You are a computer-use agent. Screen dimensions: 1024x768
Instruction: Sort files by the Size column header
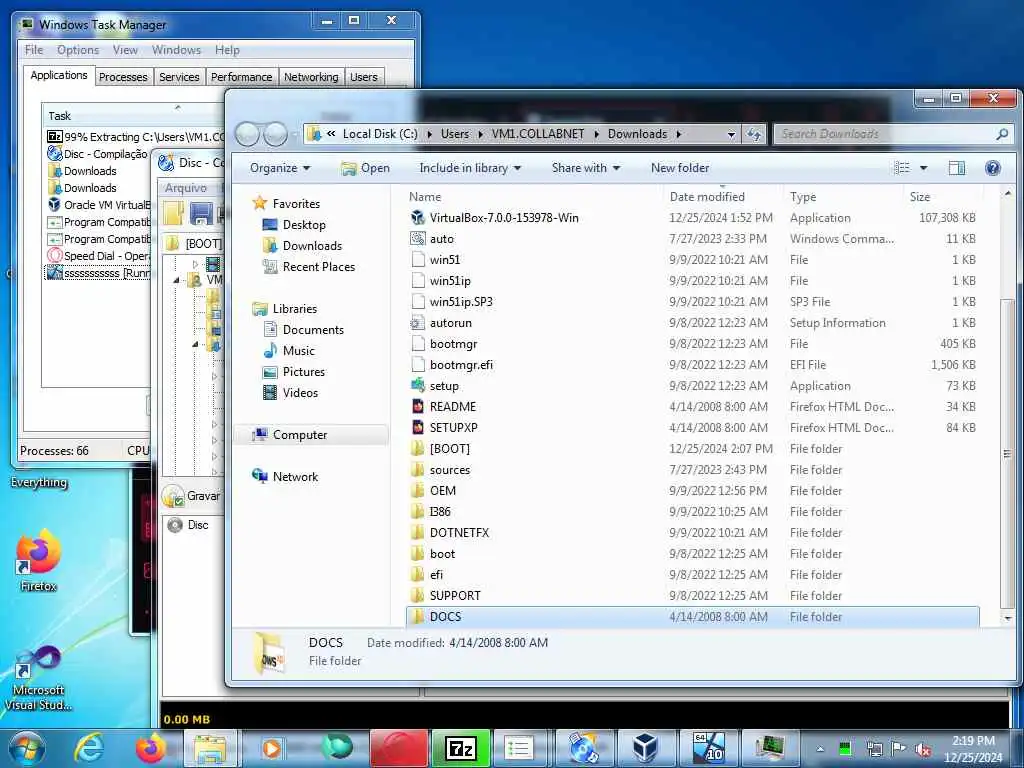920,197
